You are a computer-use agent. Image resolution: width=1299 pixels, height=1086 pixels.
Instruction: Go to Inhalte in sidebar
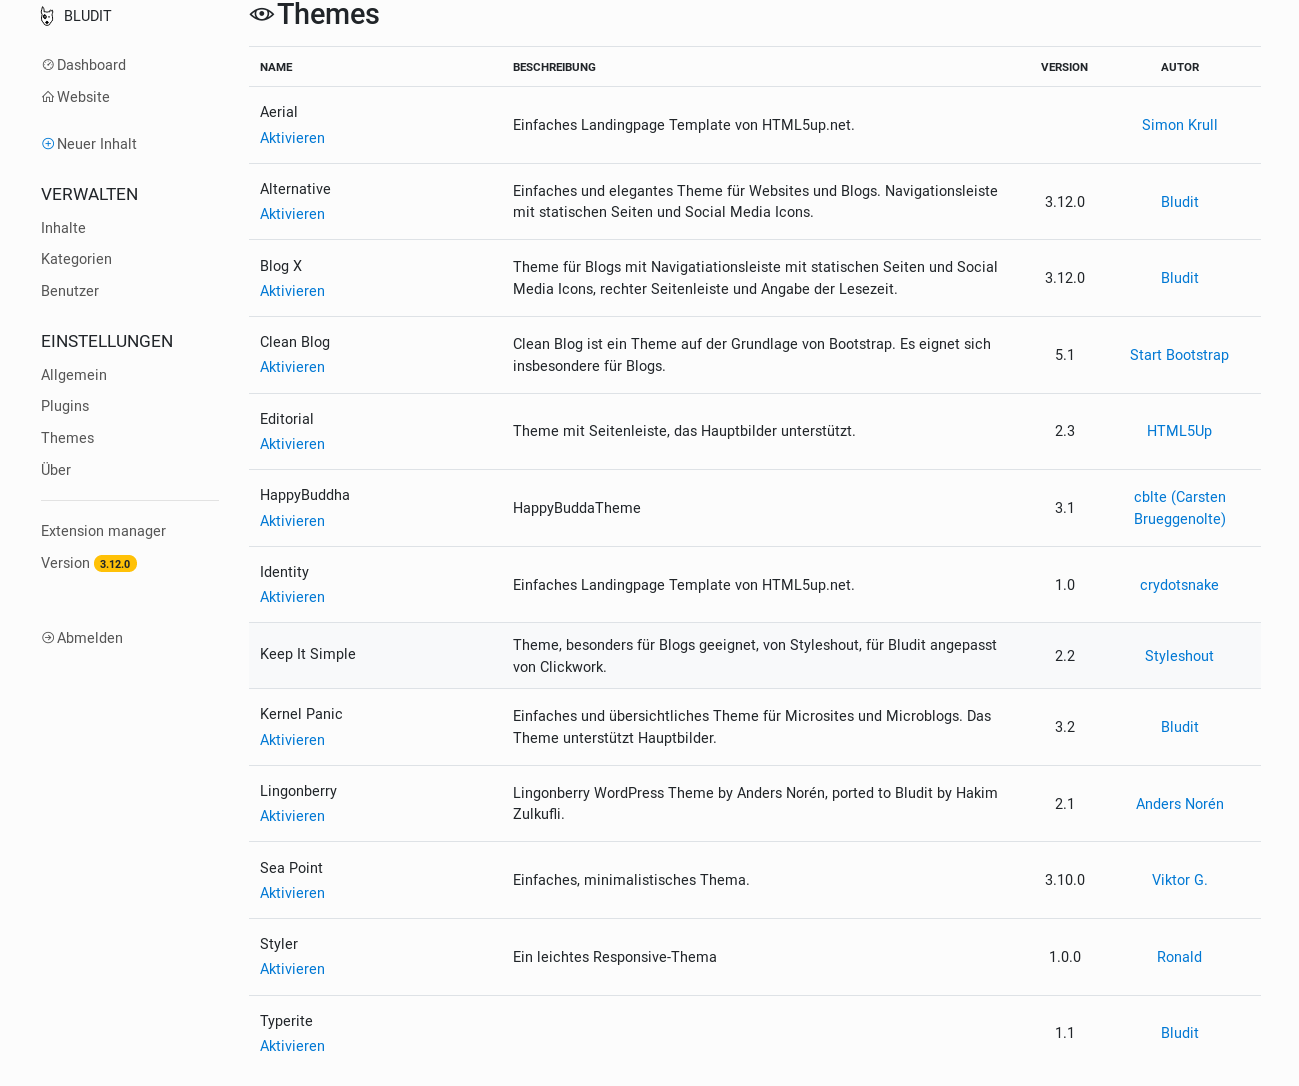pyautogui.click(x=63, y=228)
